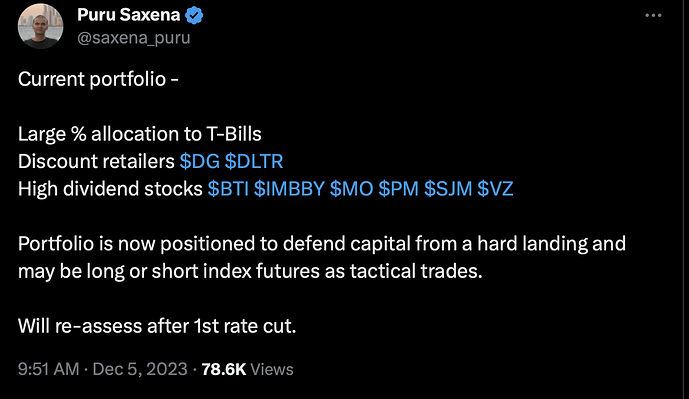This screenshot has width=689, height=399.
Task: Click the 'Will re-assess after 1st rate cut' line
Action: (157, 326)
